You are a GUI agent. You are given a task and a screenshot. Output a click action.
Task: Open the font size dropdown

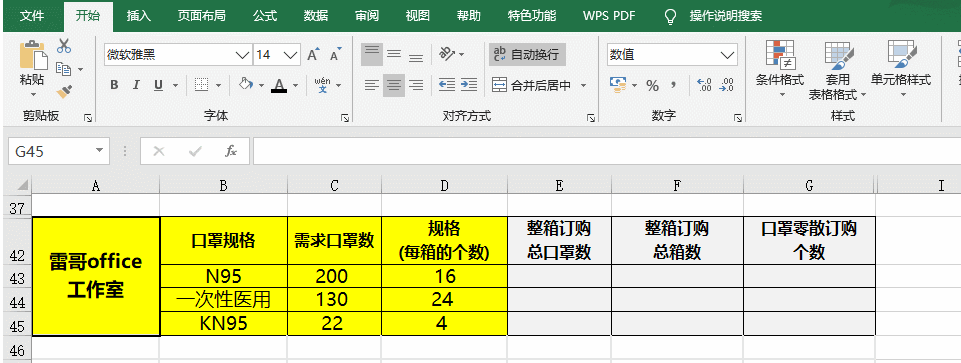[292, 55]
